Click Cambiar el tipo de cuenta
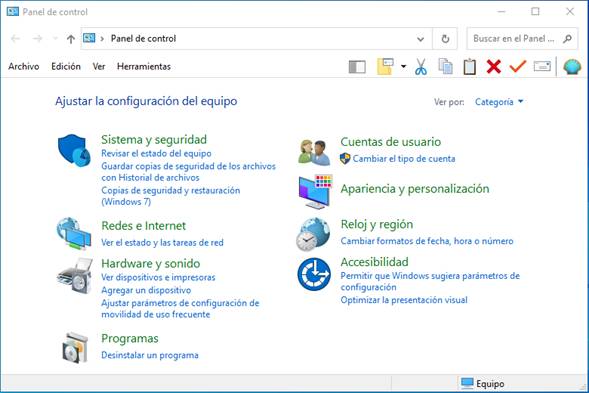 (x=404, y=159)
